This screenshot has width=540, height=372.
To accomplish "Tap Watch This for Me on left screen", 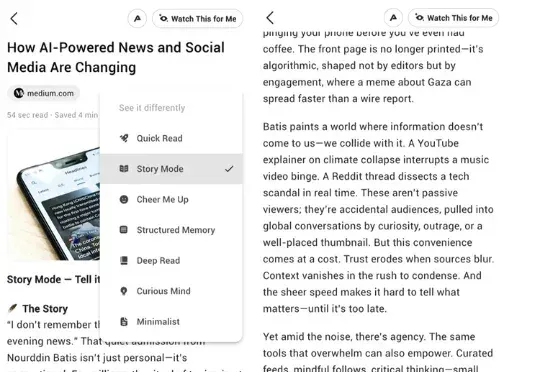I will (198, 19).
